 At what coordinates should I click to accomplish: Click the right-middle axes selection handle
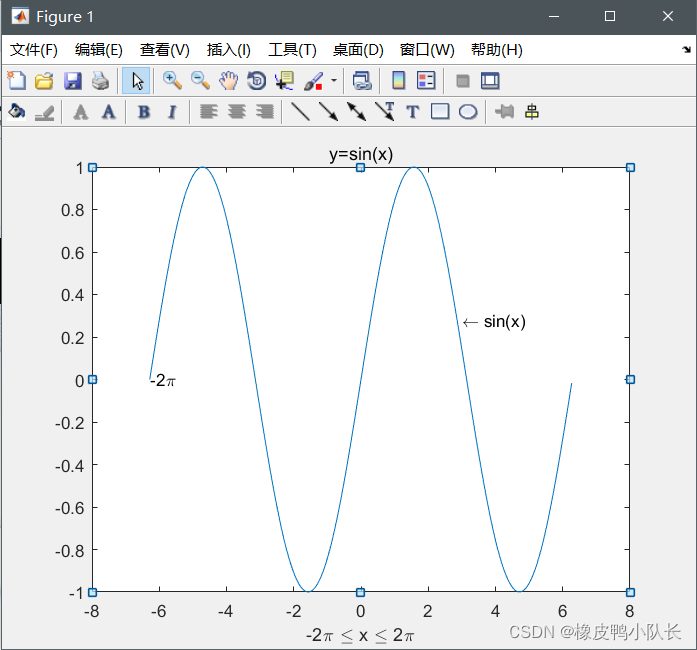(x=630, y=380)
